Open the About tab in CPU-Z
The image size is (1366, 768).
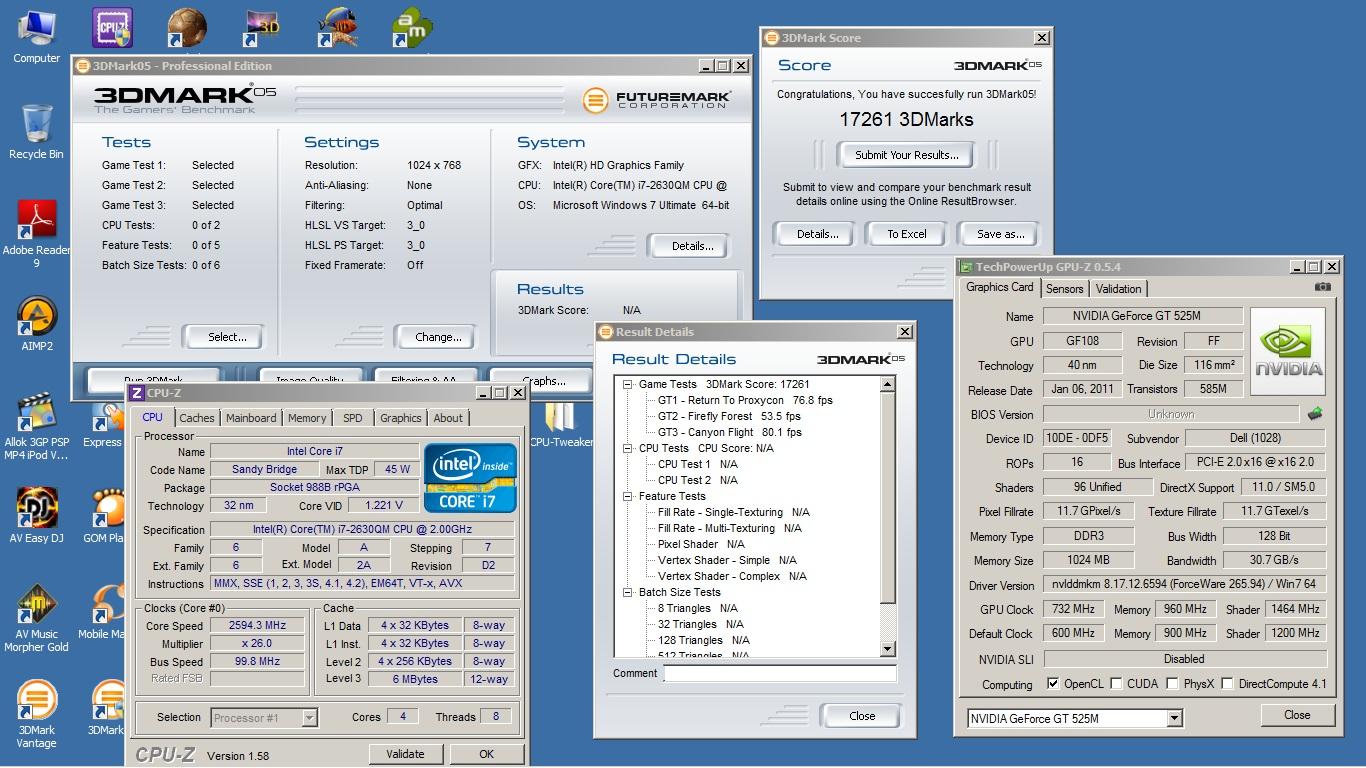(x=448, y=418)
